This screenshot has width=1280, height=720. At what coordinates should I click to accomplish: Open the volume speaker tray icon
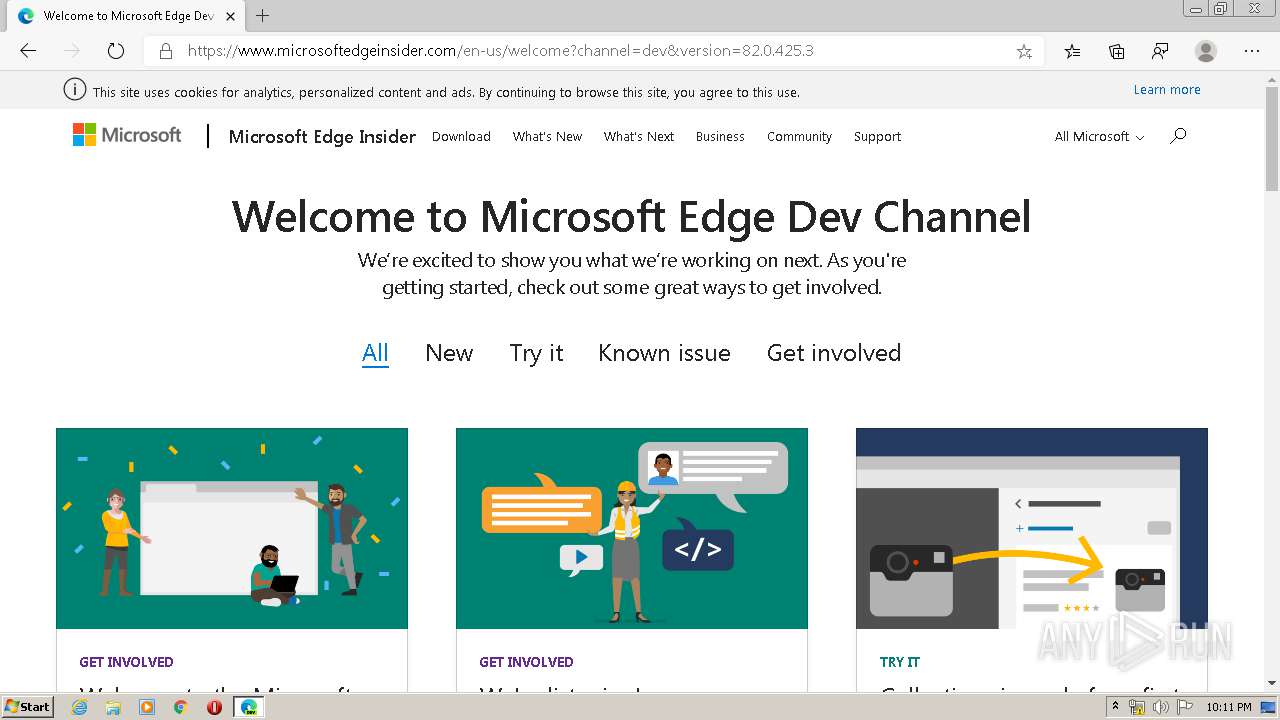(x=1160, y=707)
